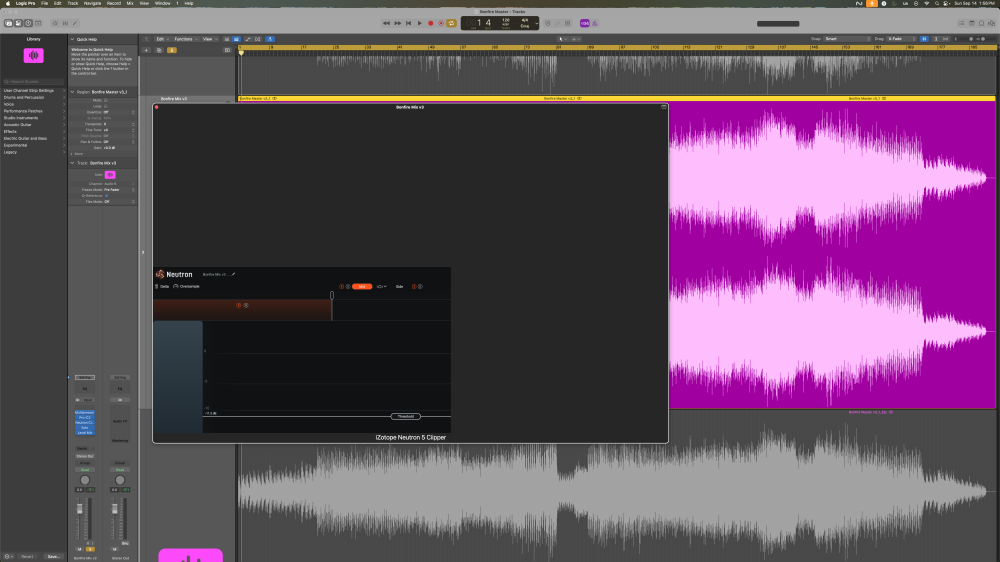Click the pink track icon in inspector
Screen dimensions: 1000x562
(110, 175)
